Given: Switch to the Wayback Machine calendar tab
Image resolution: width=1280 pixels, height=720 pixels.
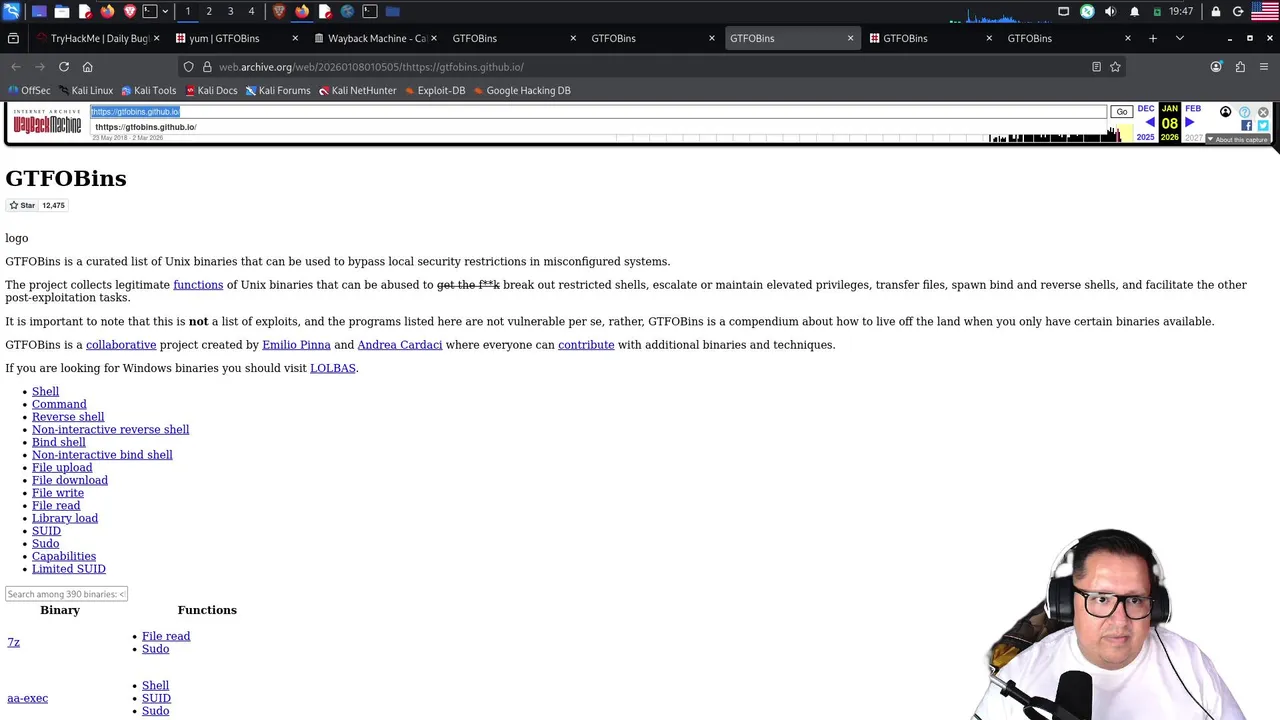Looking at the screenshot, I should [x=376, y=38].
